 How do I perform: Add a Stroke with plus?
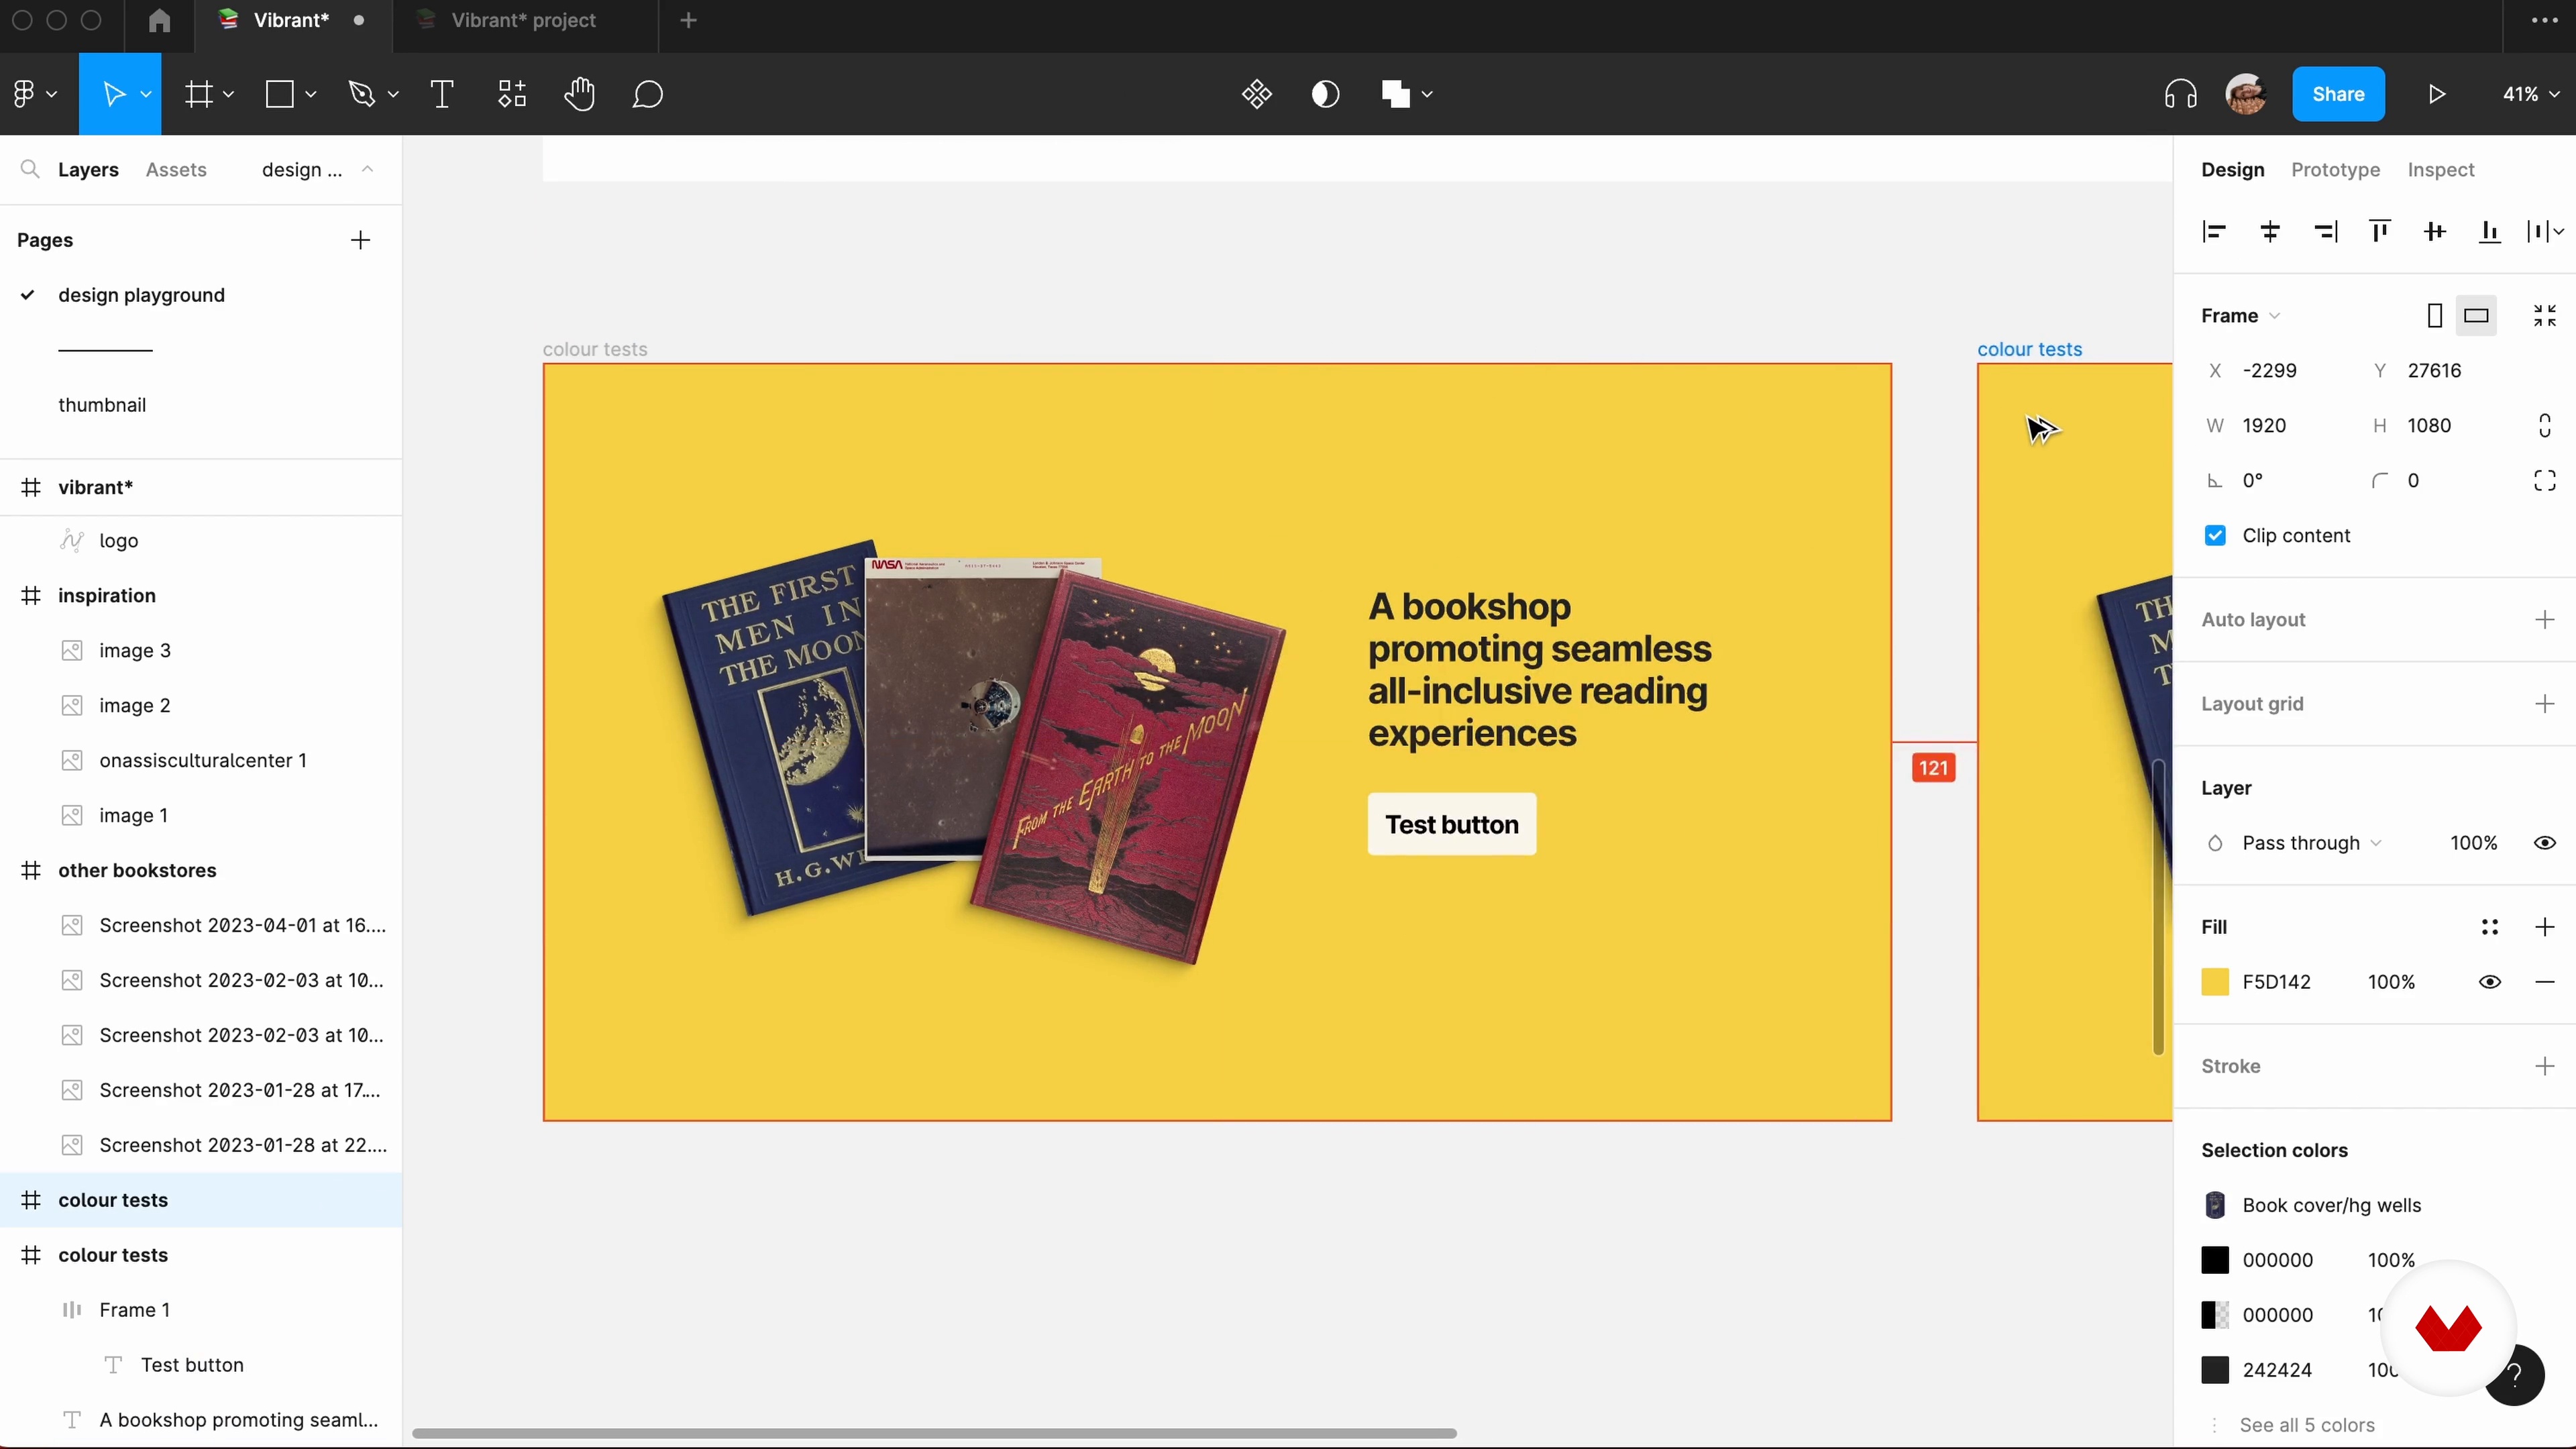(x=2545, y=1066)
